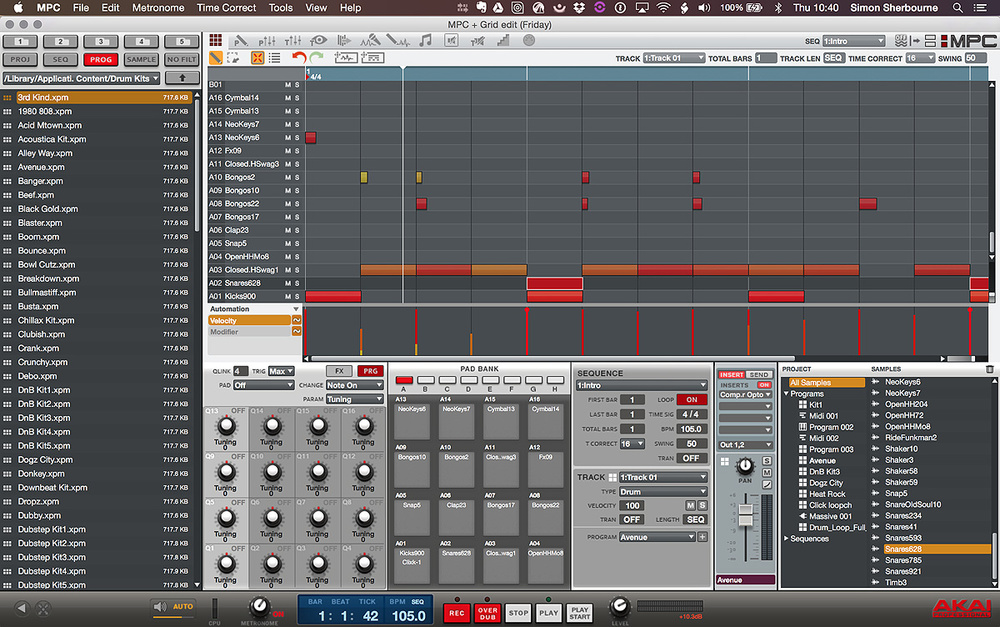The height and width of the screenshot is (627, 1000).
Task: Collapse the Programs tree in Project
Action: click(786, 394)
